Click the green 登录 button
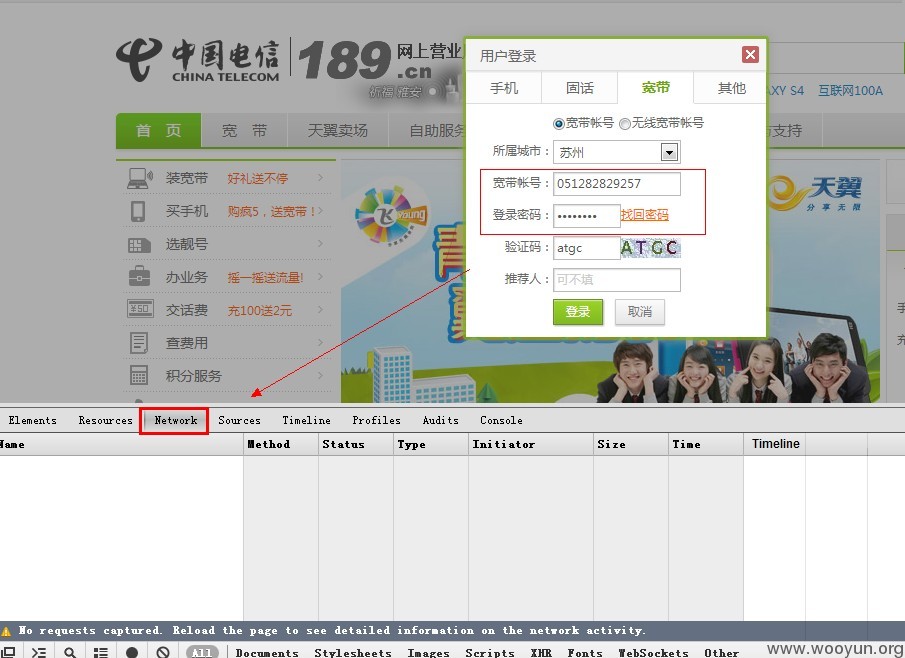Viewport: 905px width, 658px height. coord(578,312)
